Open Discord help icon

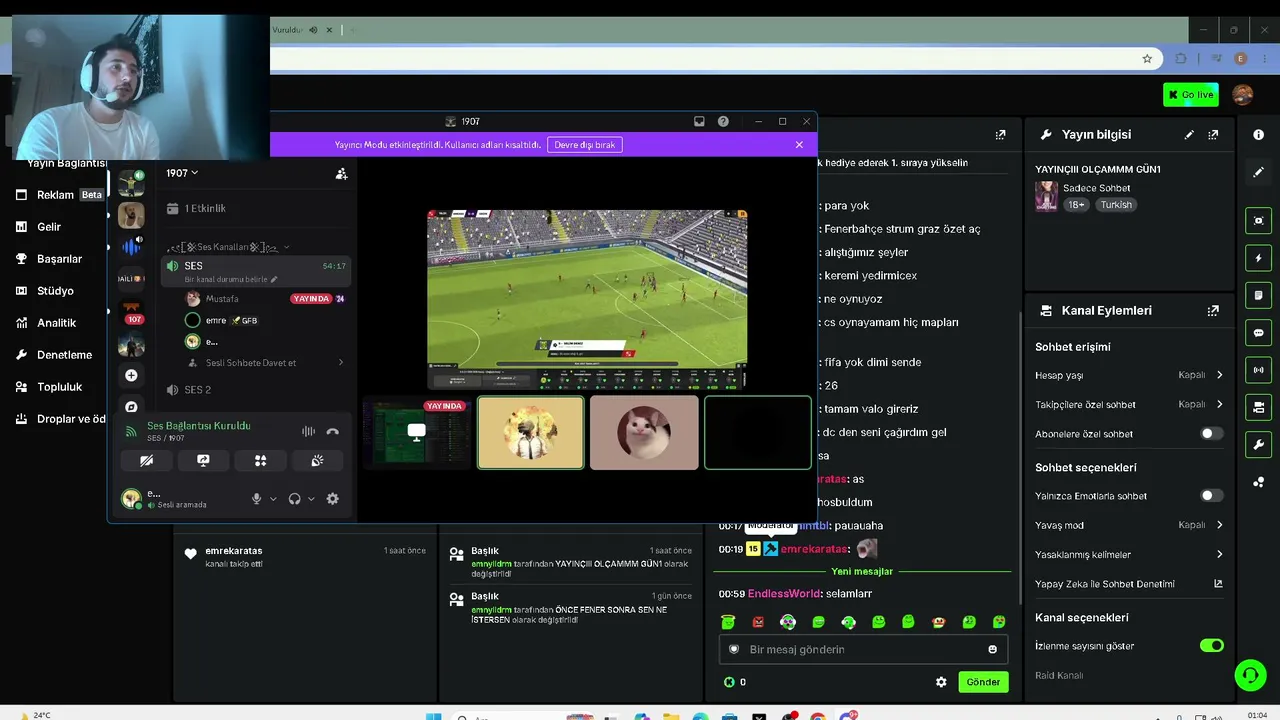click(x=723, y=121)
